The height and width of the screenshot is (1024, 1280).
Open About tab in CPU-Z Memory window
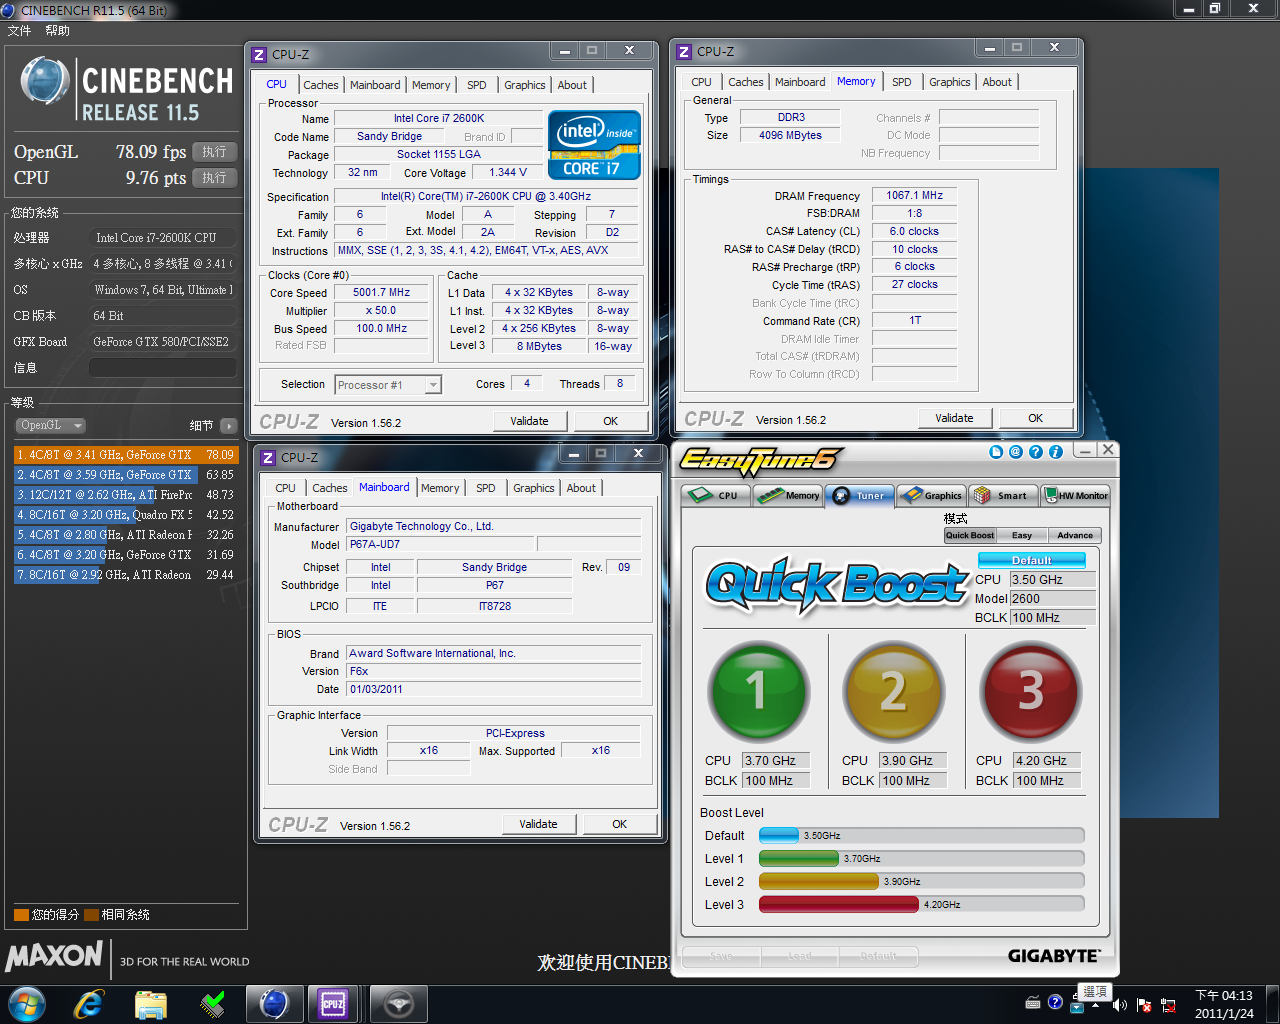click(x=997, y=82)
